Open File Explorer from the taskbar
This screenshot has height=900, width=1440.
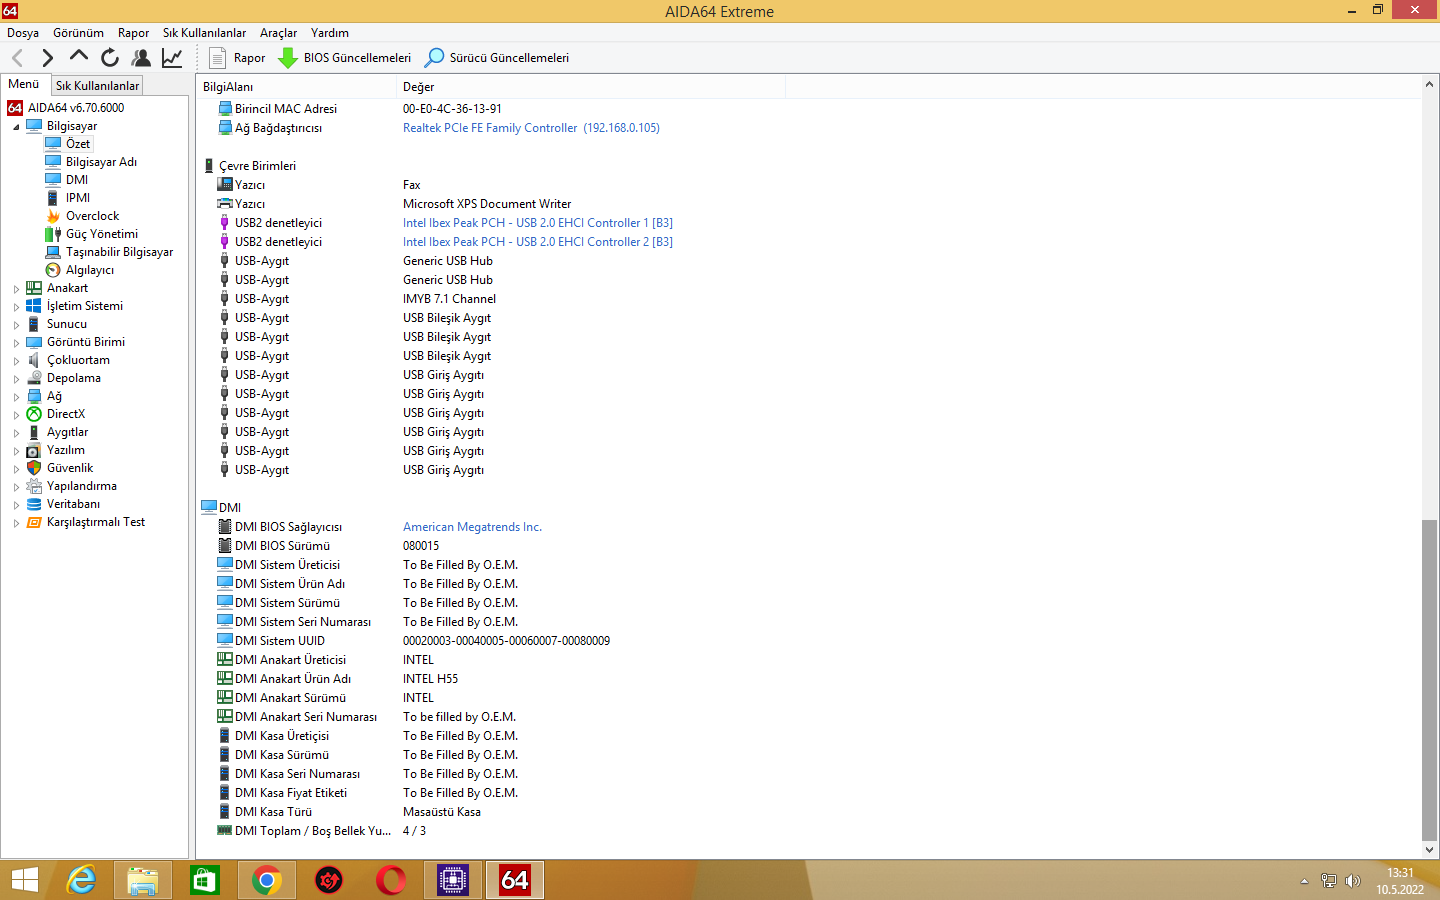pos(143,880)
